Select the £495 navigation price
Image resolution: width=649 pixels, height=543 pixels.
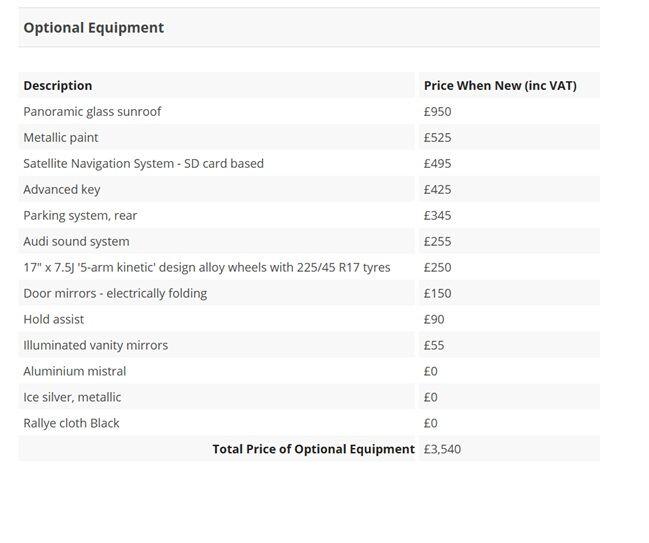438,164
